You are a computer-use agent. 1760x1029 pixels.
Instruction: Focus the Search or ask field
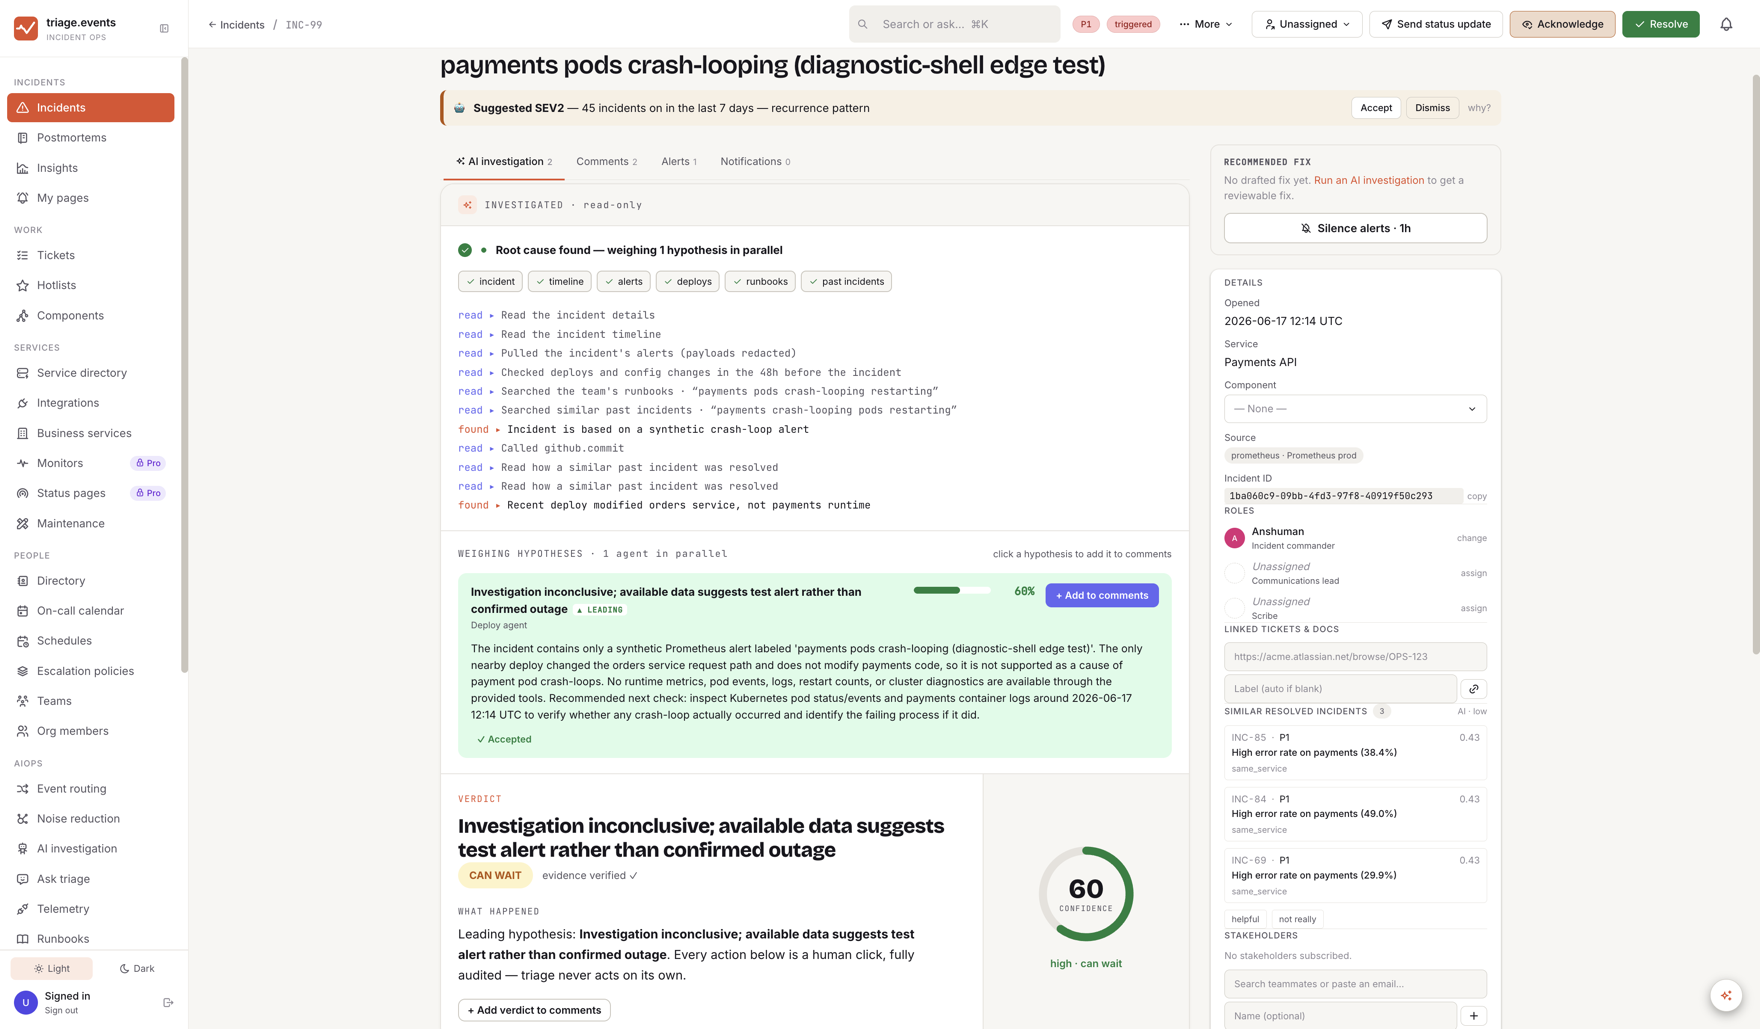coord(954,24)
